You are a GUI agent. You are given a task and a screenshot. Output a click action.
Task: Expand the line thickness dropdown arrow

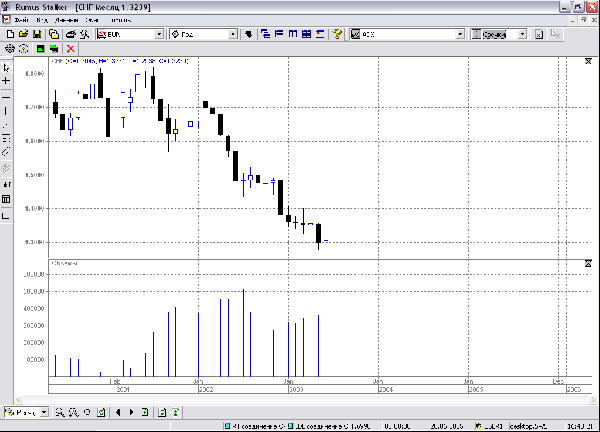coord(523,34)
